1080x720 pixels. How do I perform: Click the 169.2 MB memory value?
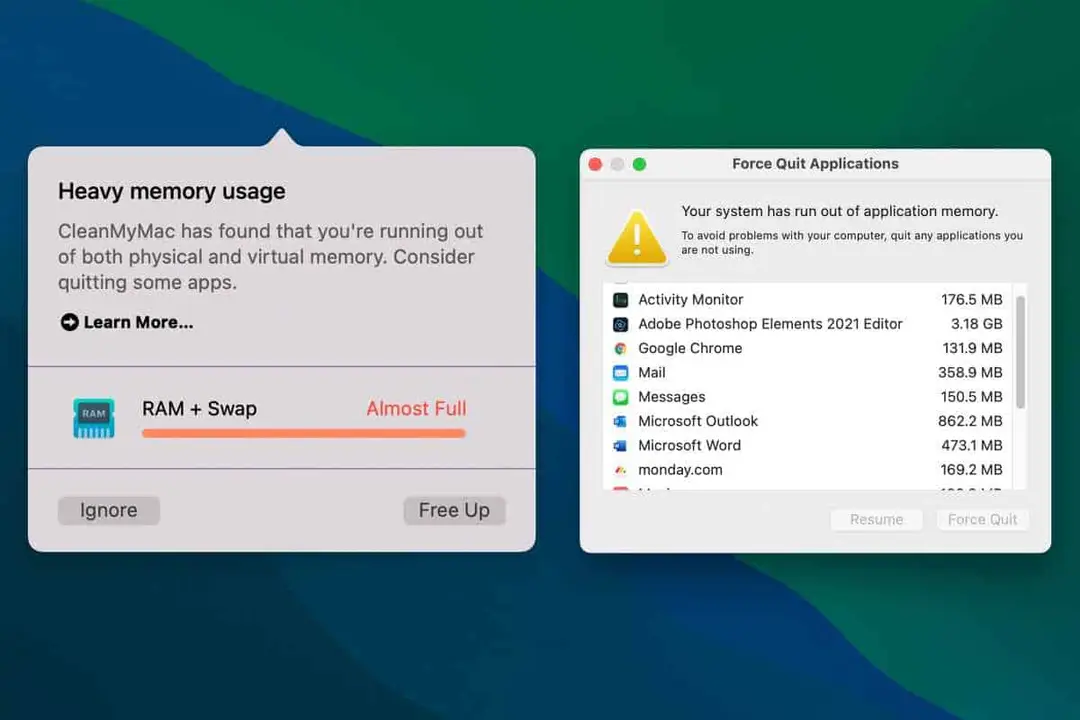tap(972, 470)
